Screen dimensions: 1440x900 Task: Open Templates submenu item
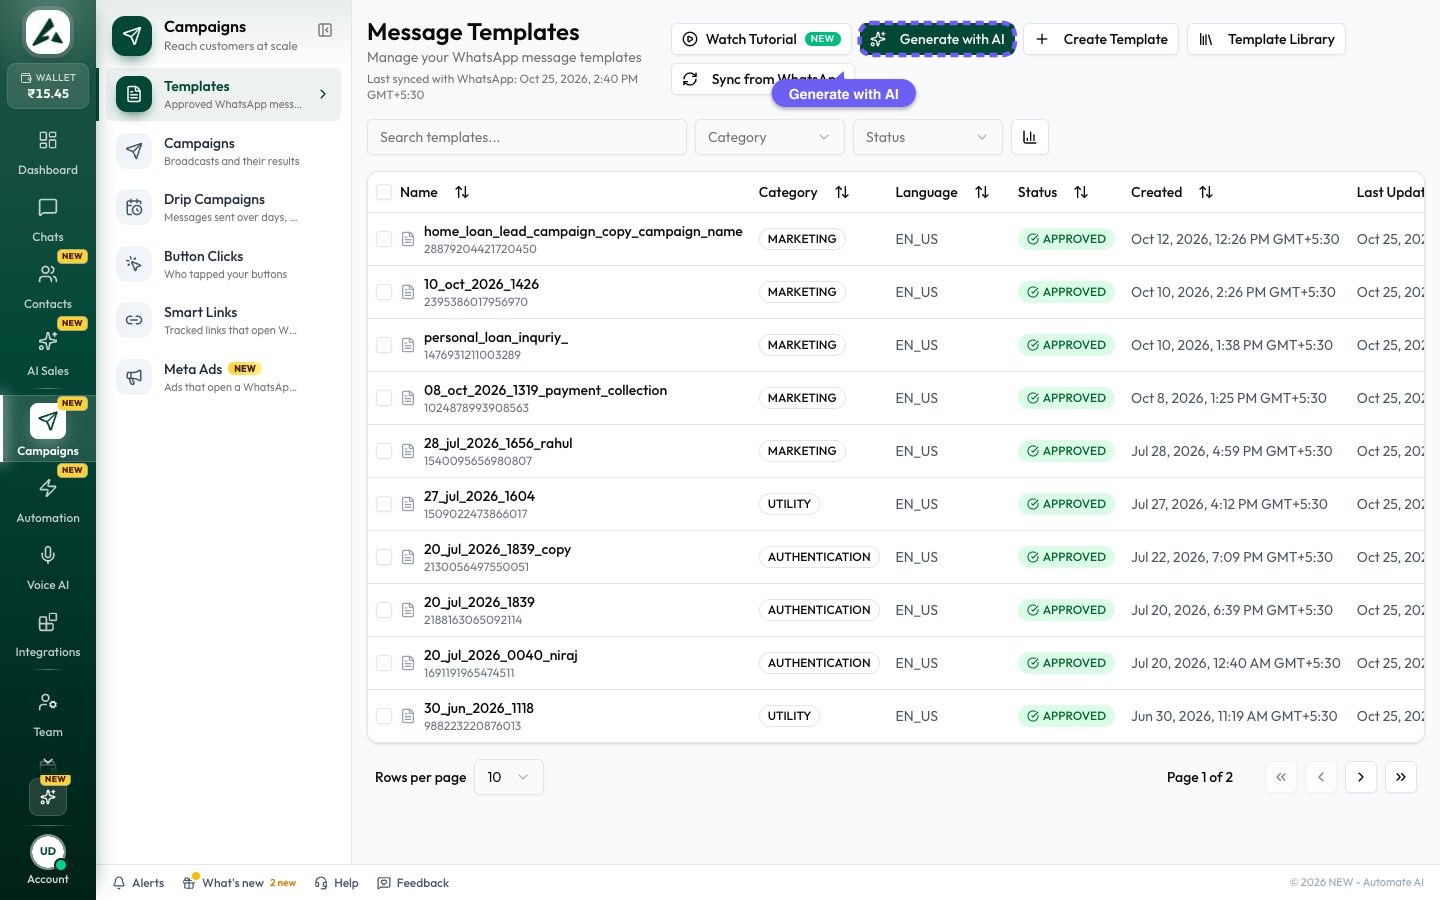(224, 94)
